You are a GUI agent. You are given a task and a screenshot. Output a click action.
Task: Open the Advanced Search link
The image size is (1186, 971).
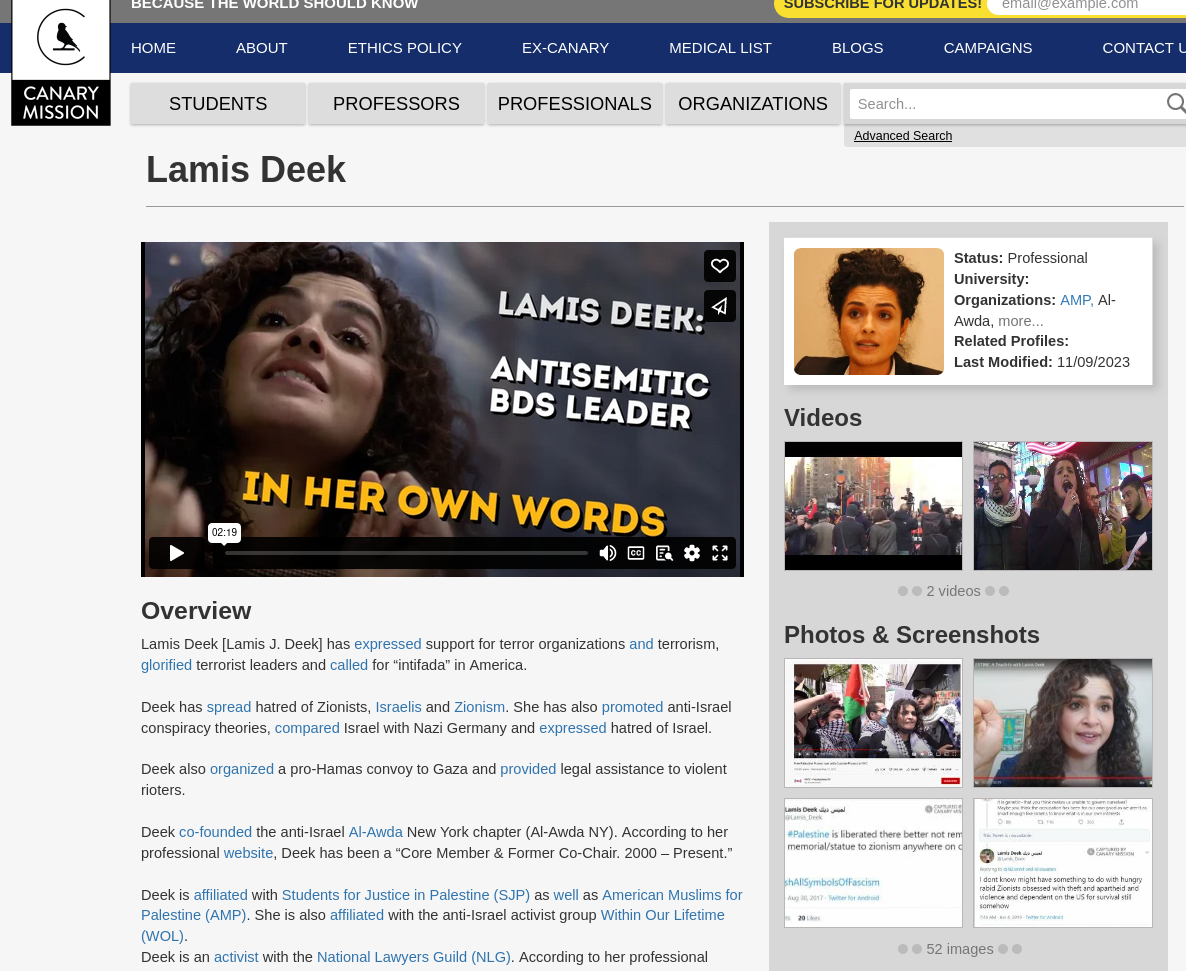(903, 135)
